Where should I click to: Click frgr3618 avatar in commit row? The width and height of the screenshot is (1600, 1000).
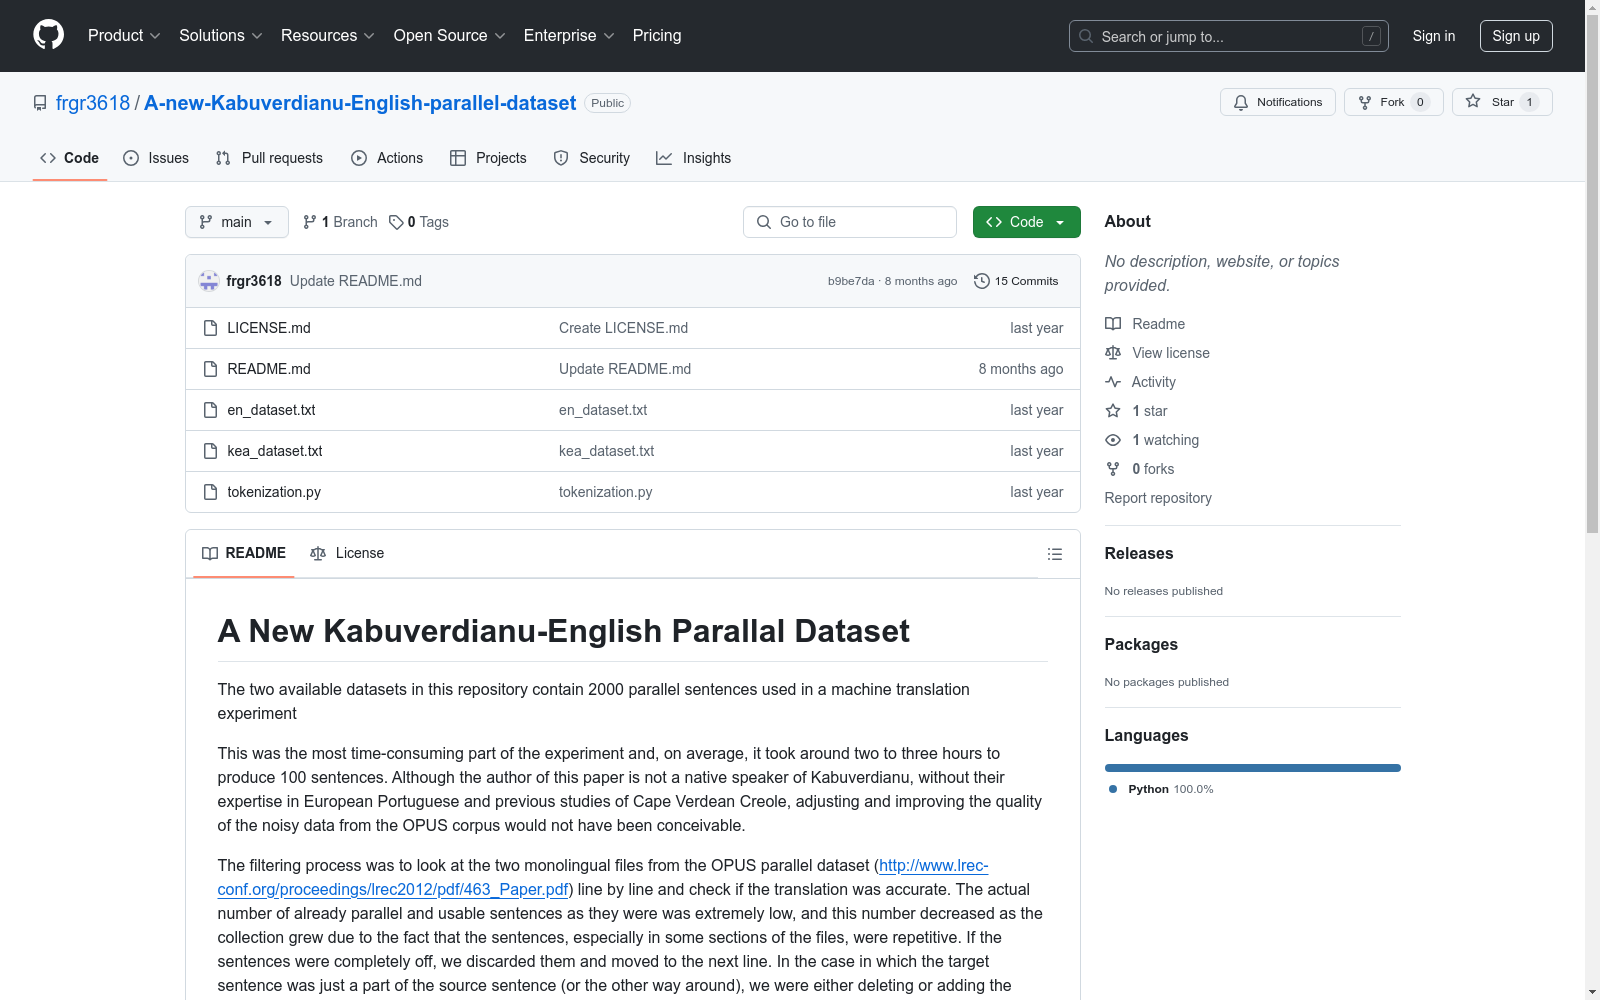[x=209, y=281]
